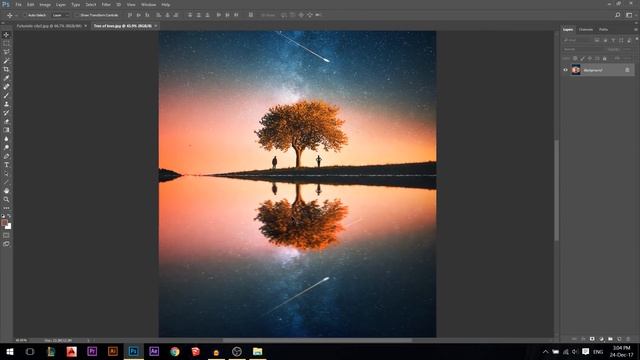The height and width of the screenshot is (360, 640).
Task: Open the Image menu
Action: pos(45,4)
